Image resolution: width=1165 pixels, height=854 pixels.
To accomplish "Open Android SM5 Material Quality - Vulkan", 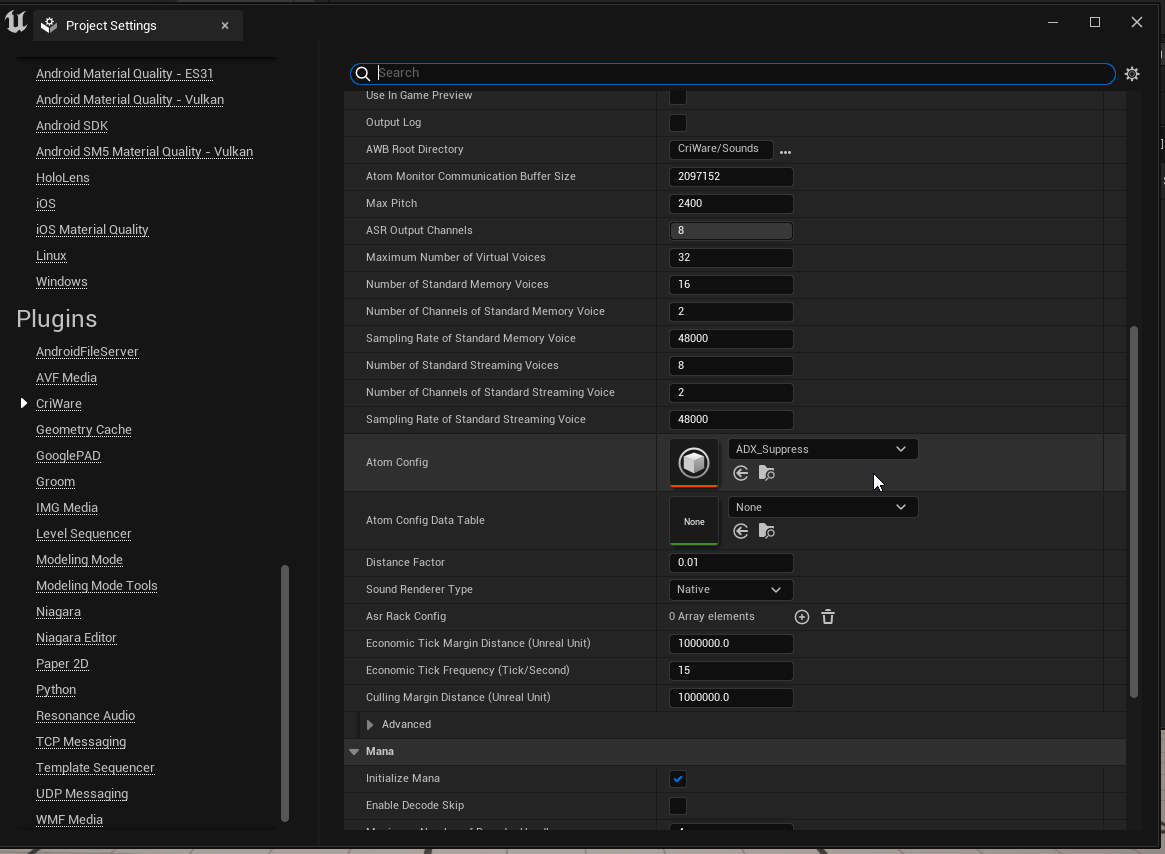I will click(x=144, y=152).
